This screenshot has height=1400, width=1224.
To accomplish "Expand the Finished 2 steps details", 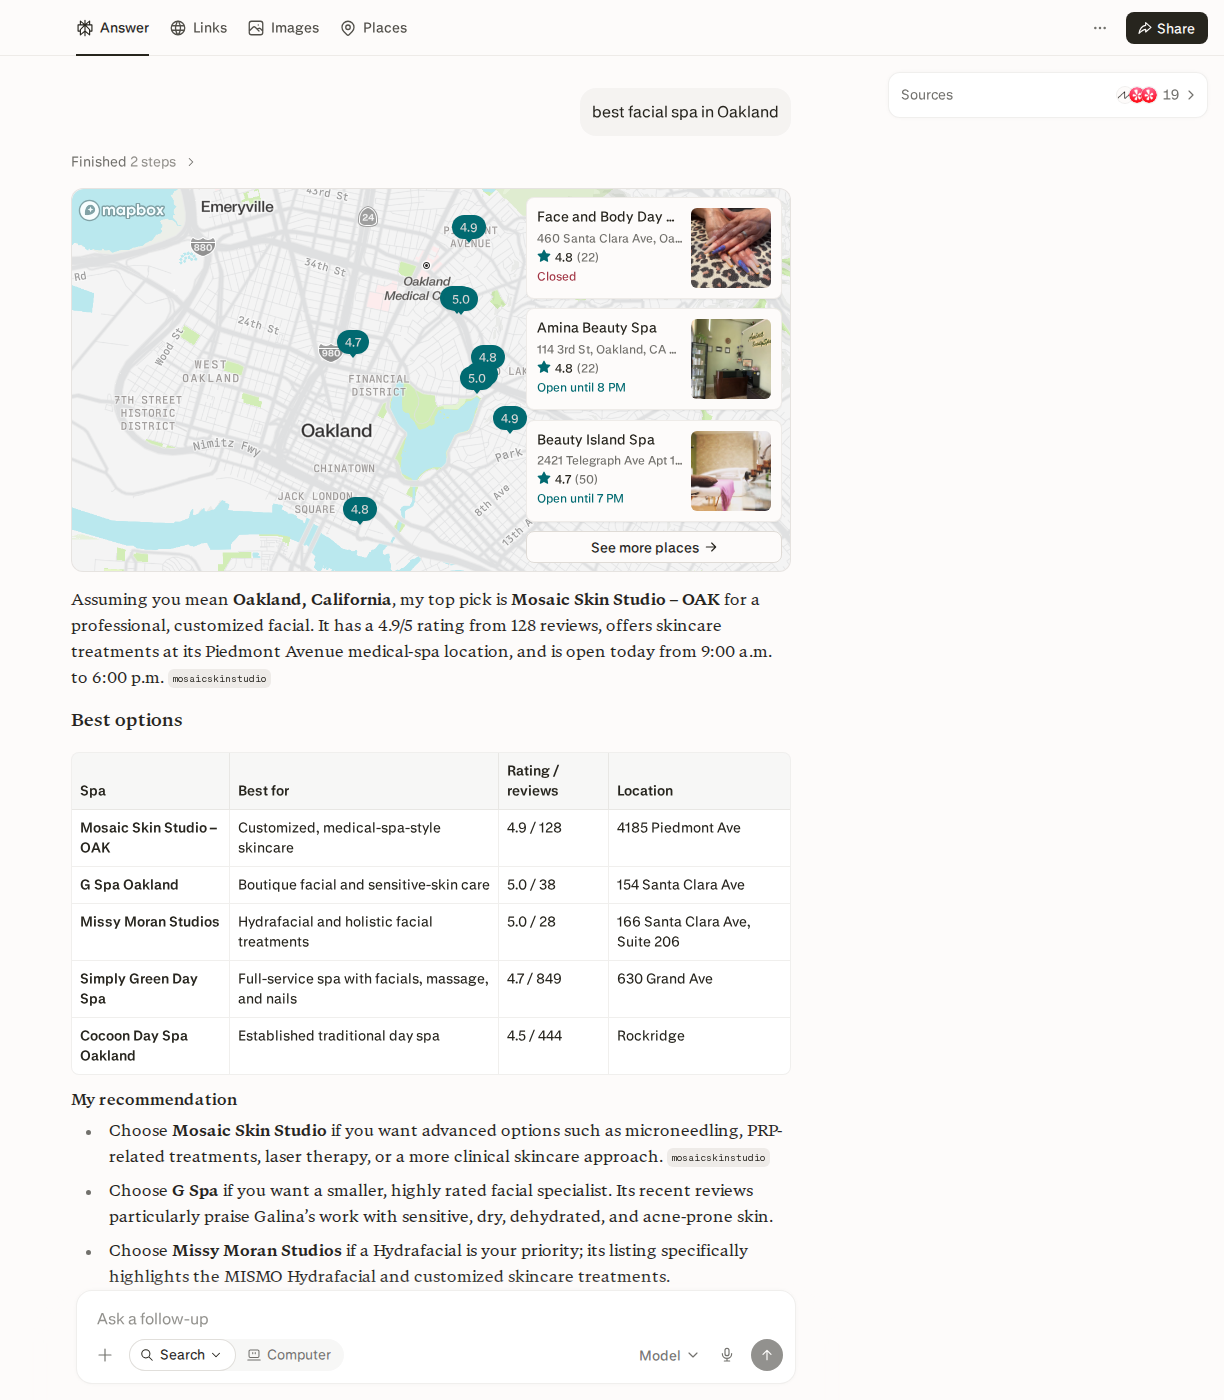I will (133, 162).
